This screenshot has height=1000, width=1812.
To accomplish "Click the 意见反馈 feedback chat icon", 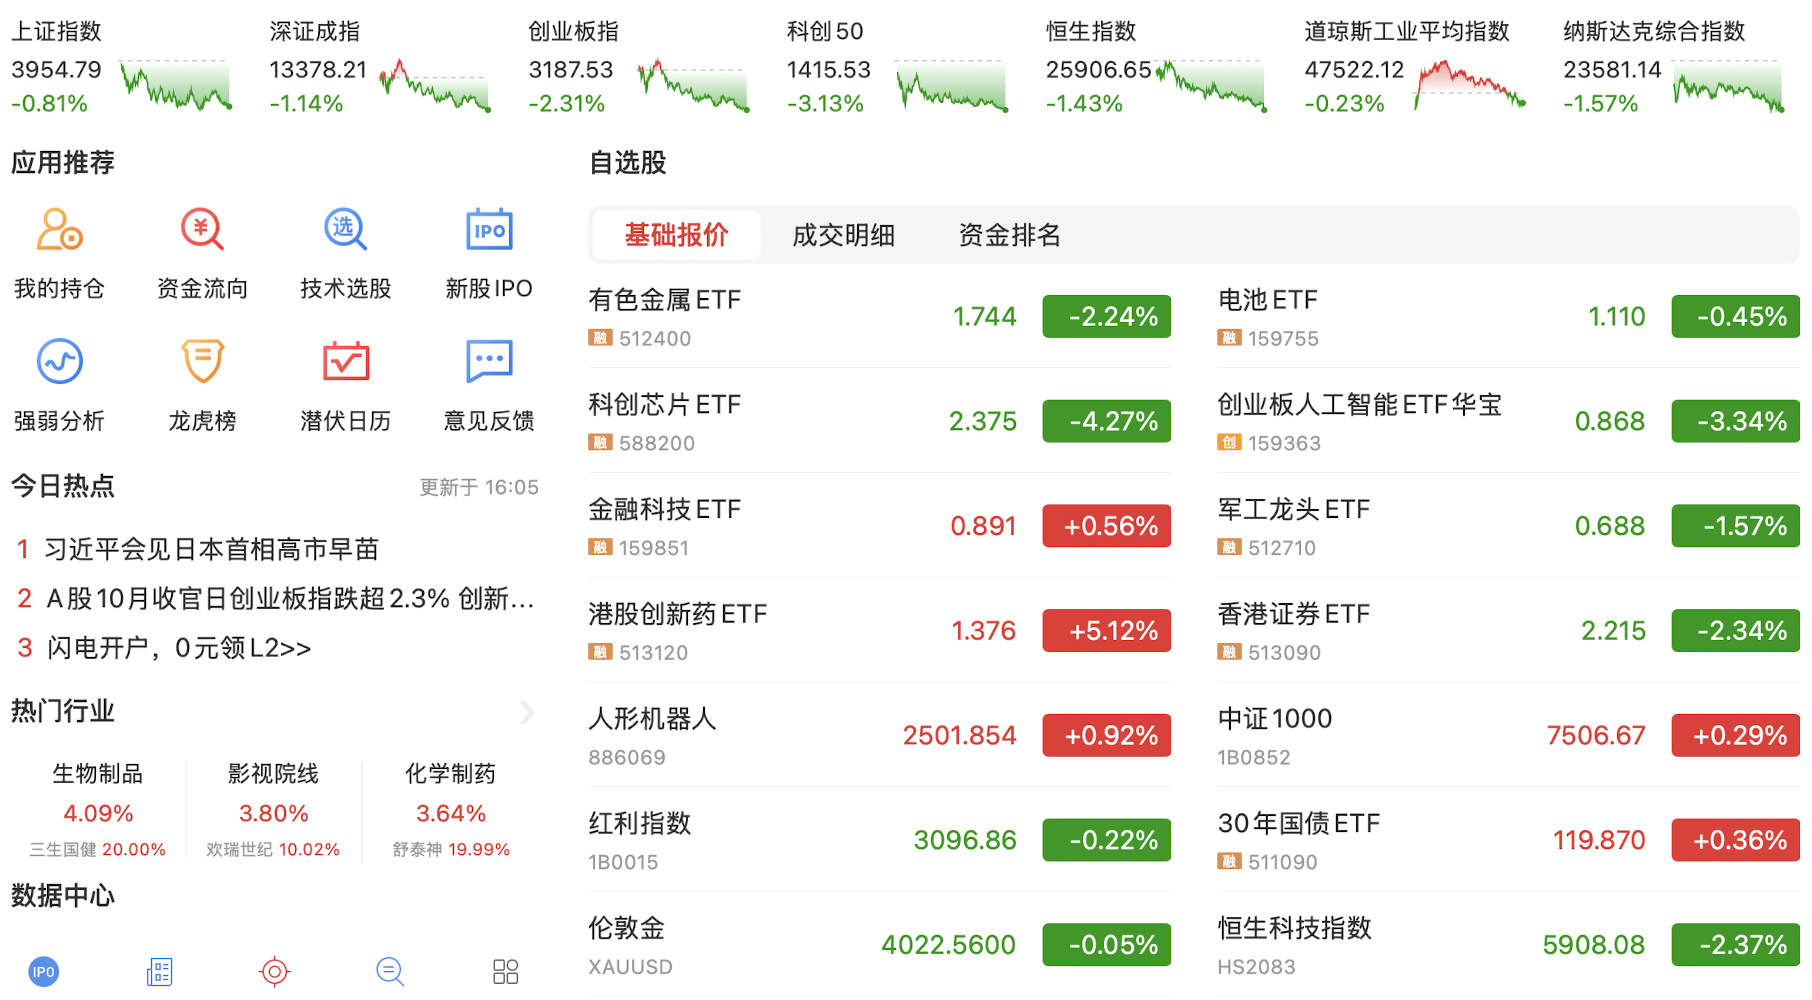I will coord(489,362).
